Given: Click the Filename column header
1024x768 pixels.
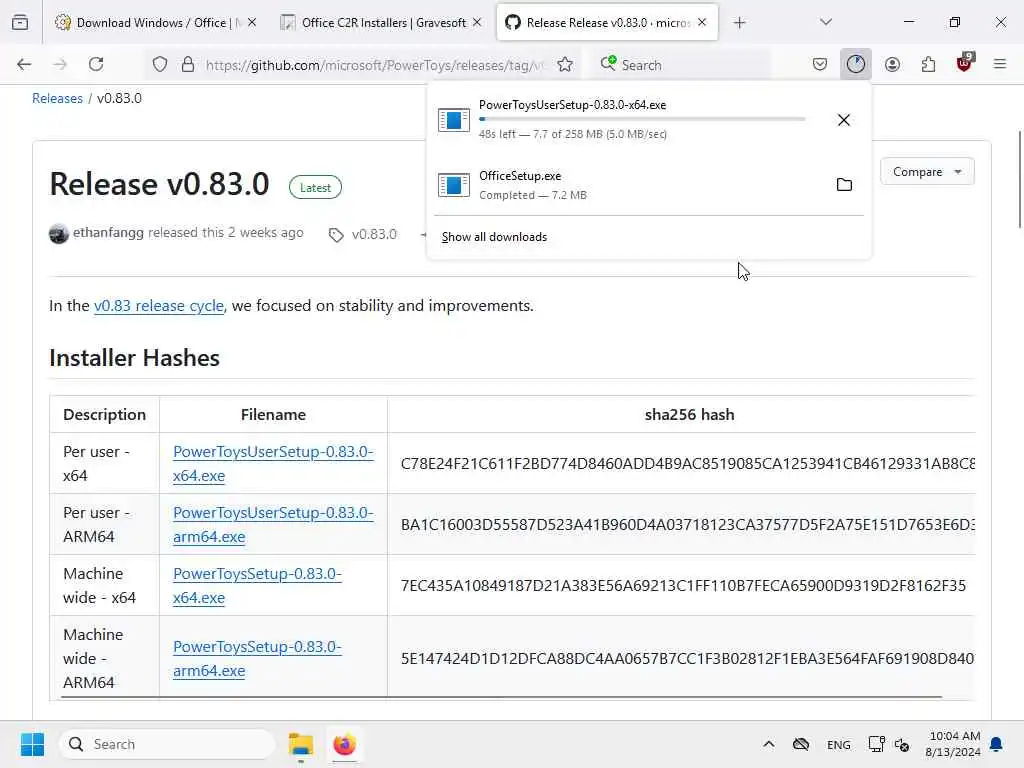Looking at the screenshot, I should 273,415.
